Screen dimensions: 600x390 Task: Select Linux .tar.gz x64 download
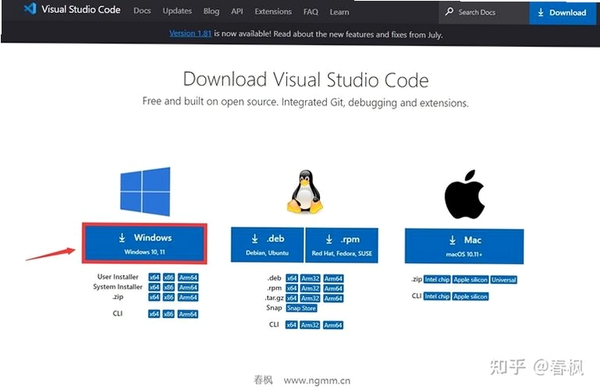click(292, 298)
